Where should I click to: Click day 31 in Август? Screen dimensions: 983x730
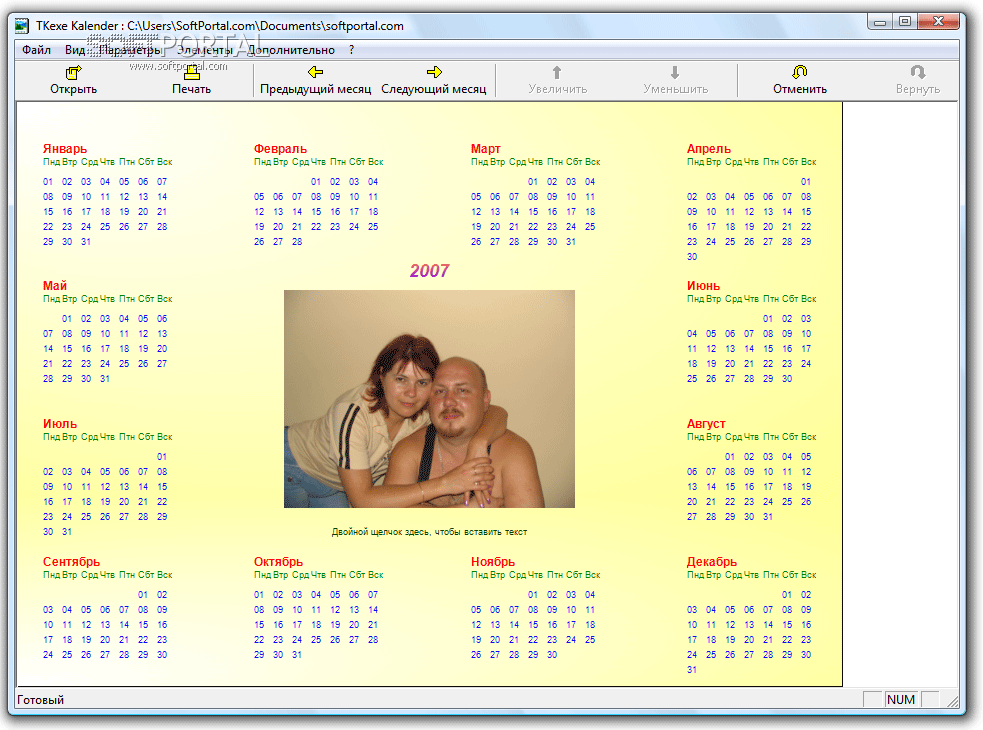click(768, 517)
